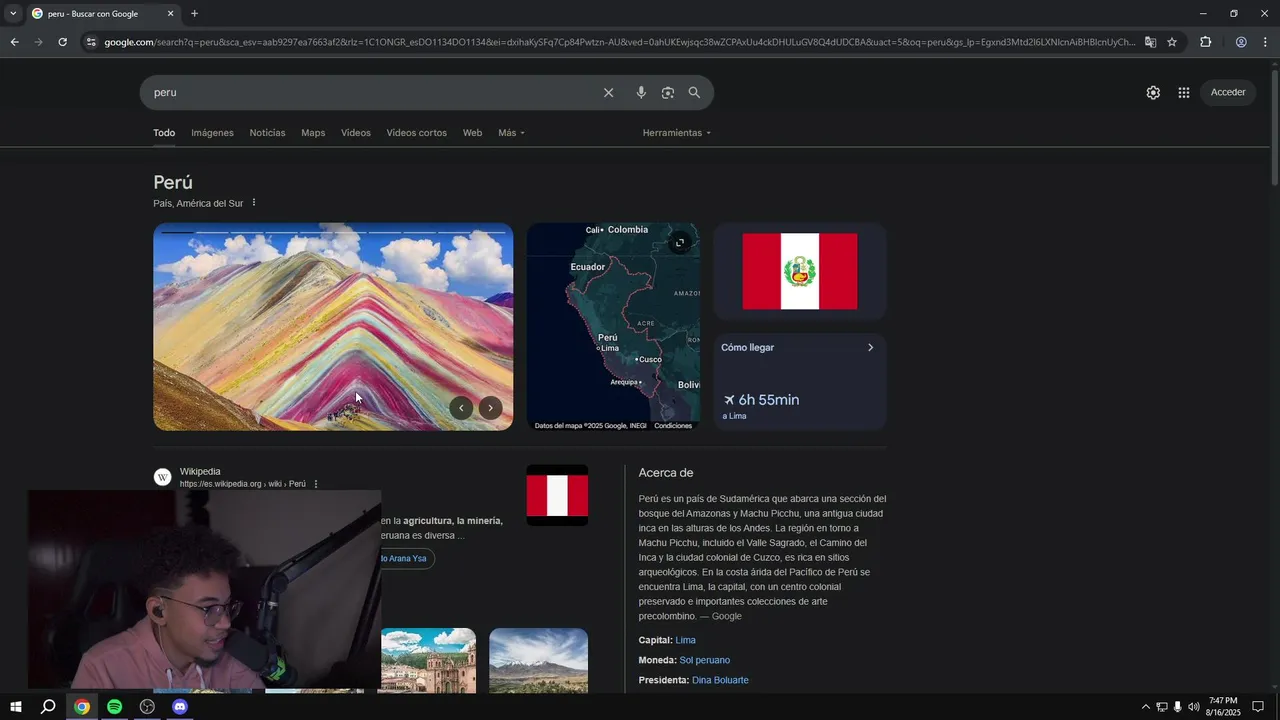1280x720 pixels.
Task: Switch to Videos cortos tab
Action: (417, 133)
